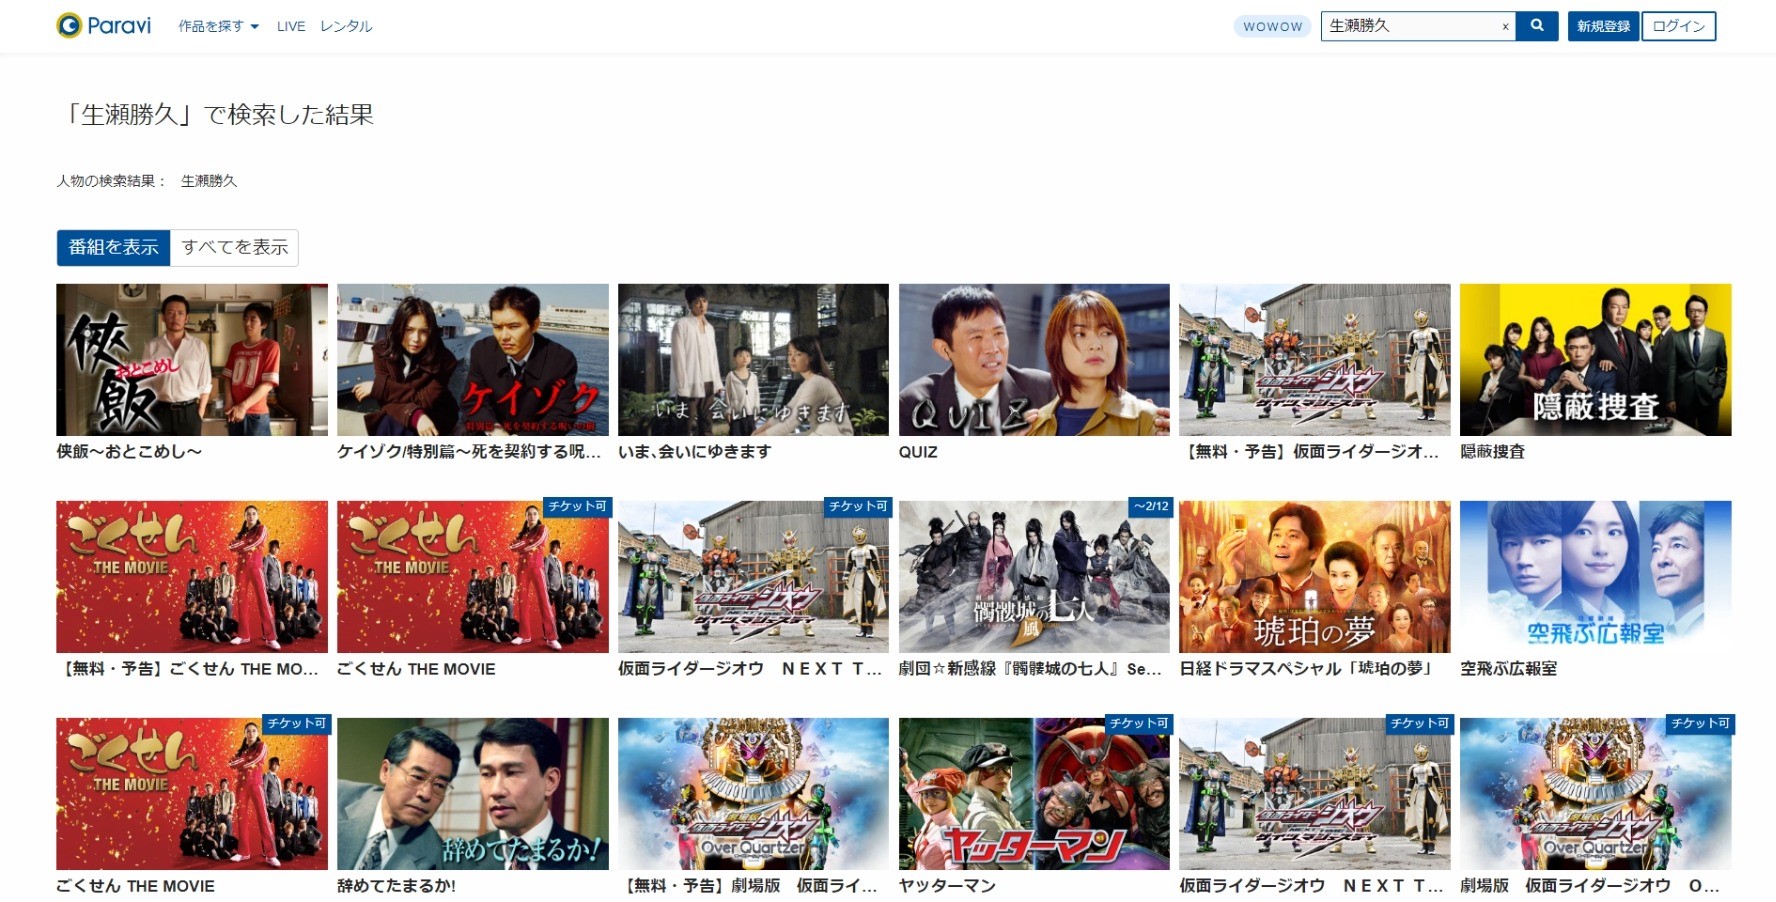Viewport: 1776px width, 902px height.
Task: Open the 隠蔽捜査 thumbnail
Action: [x=1595, y=359]
